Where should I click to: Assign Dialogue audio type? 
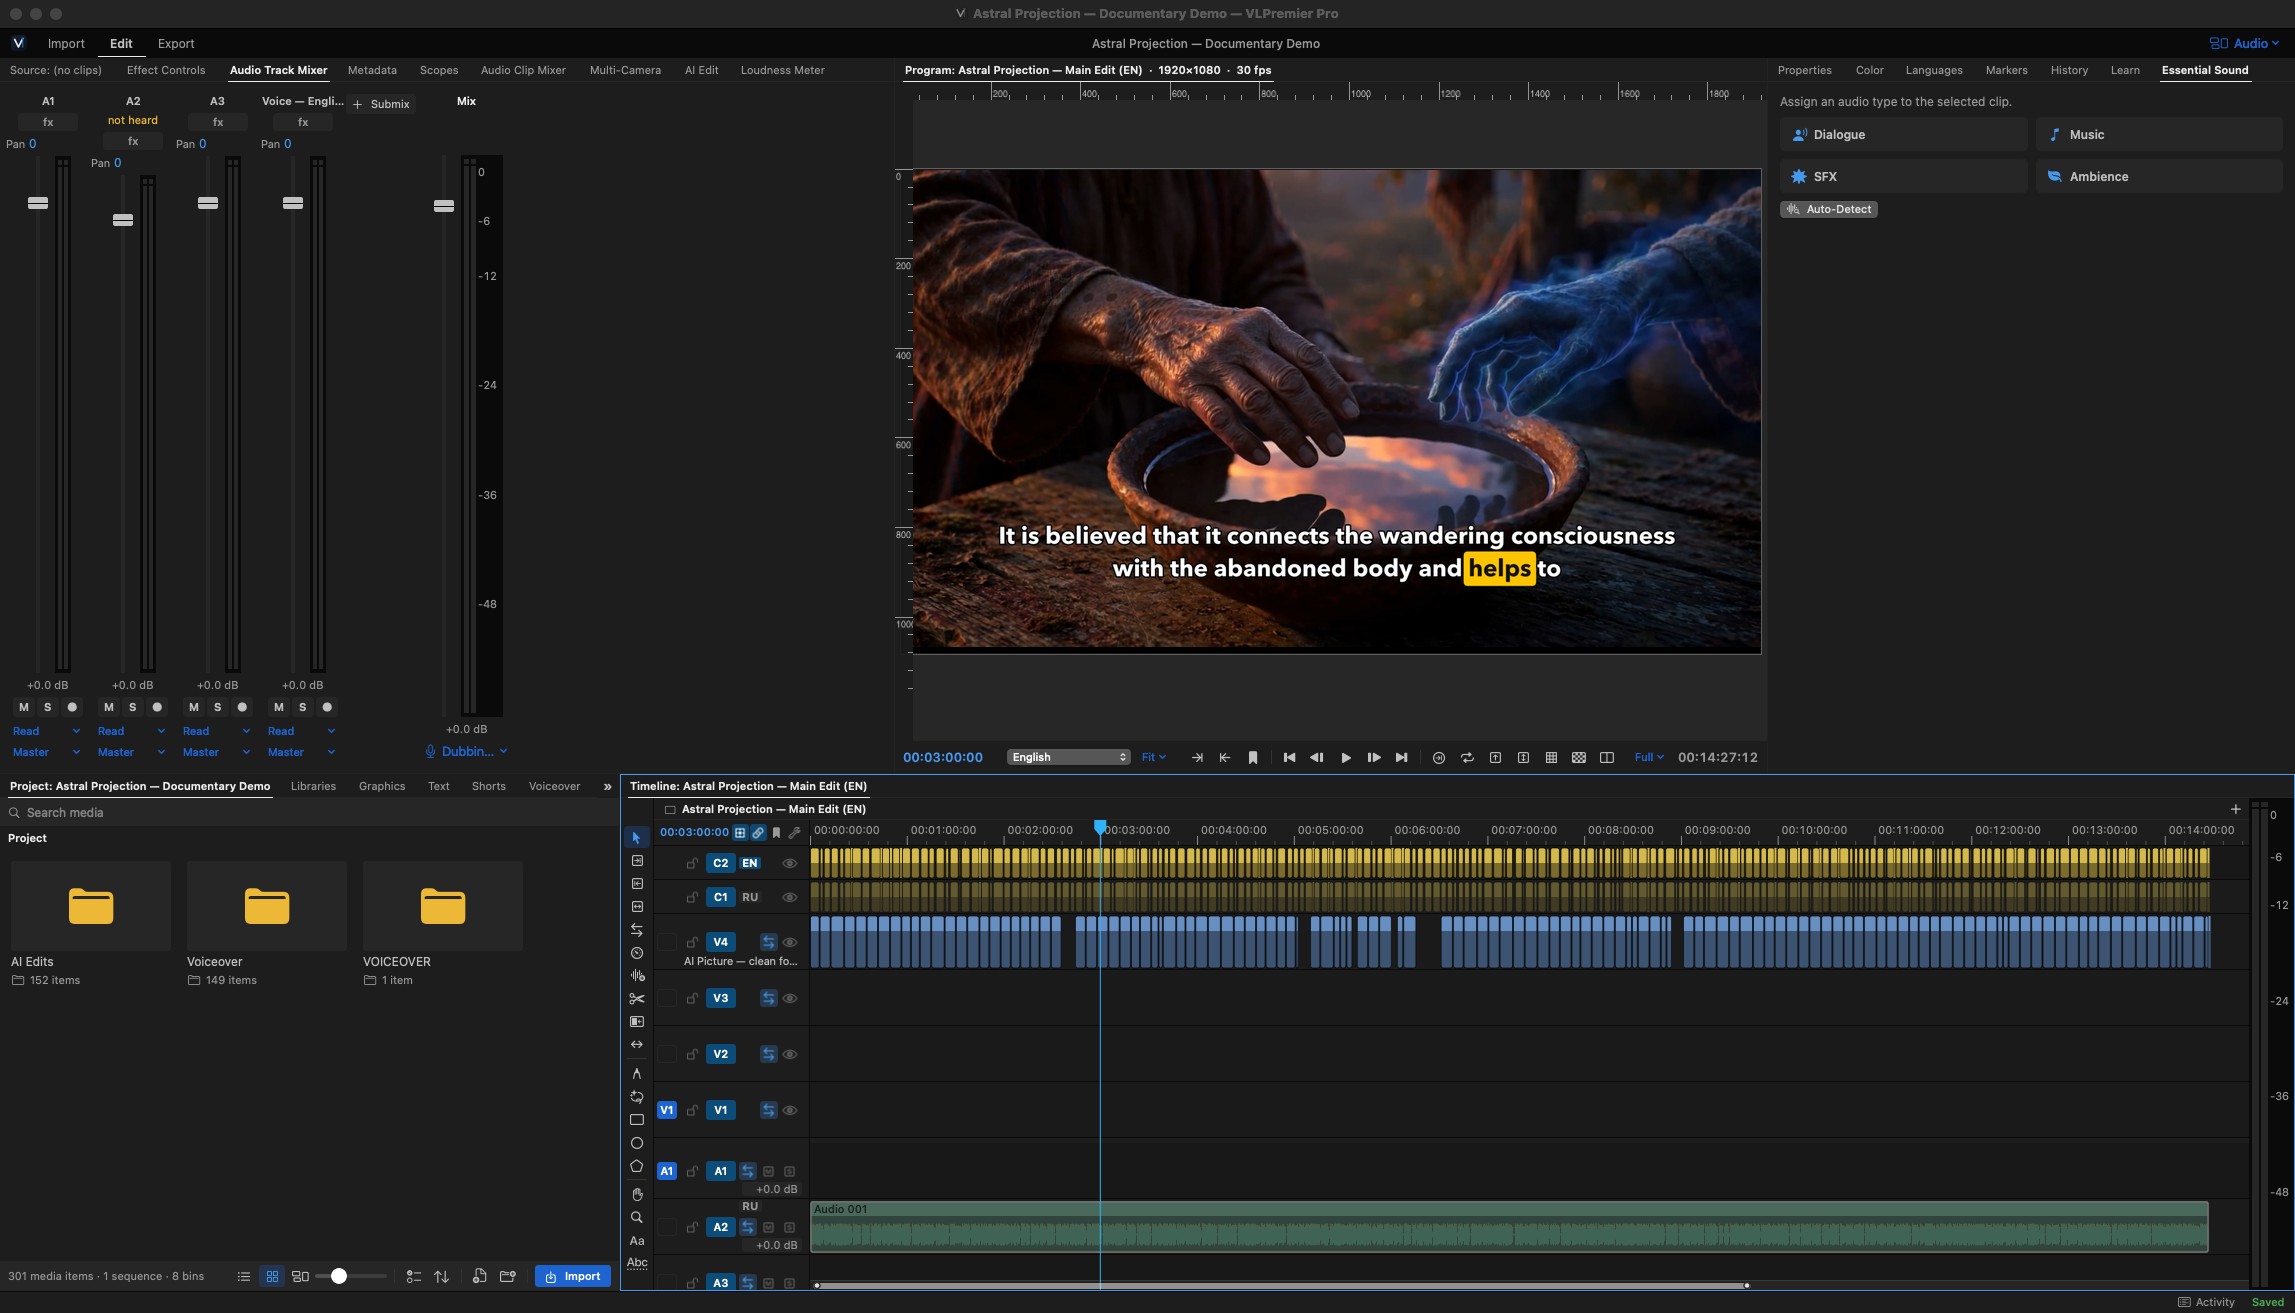(1903, 135)
